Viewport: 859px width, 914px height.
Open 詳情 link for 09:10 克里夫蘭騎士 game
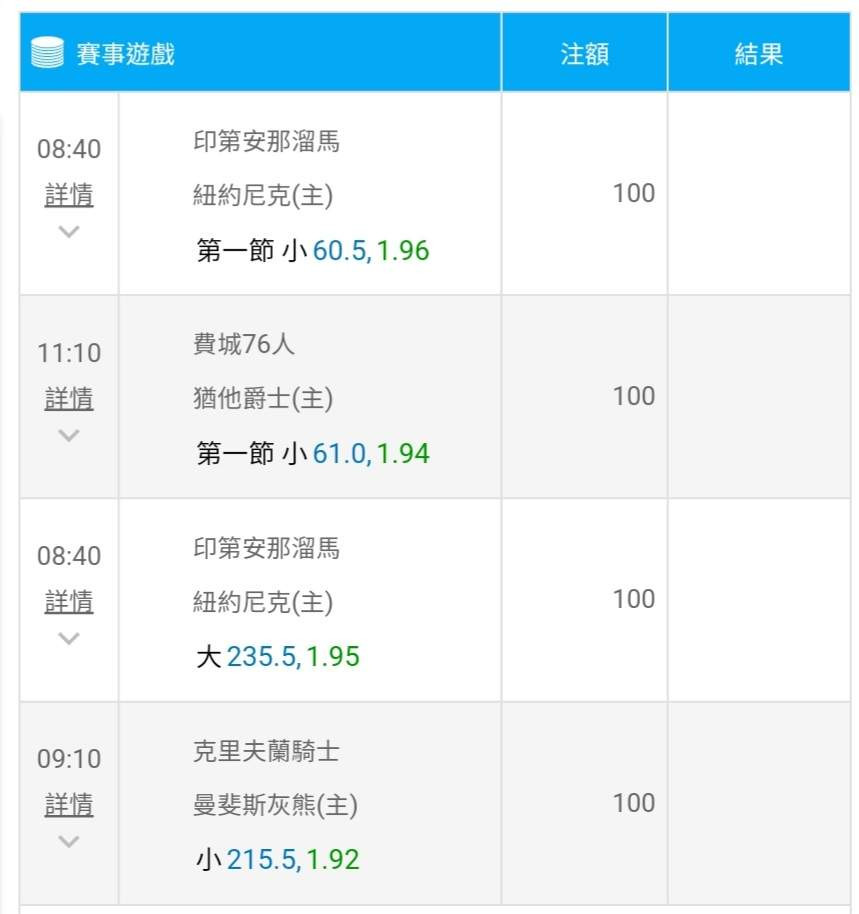(69, 805)
